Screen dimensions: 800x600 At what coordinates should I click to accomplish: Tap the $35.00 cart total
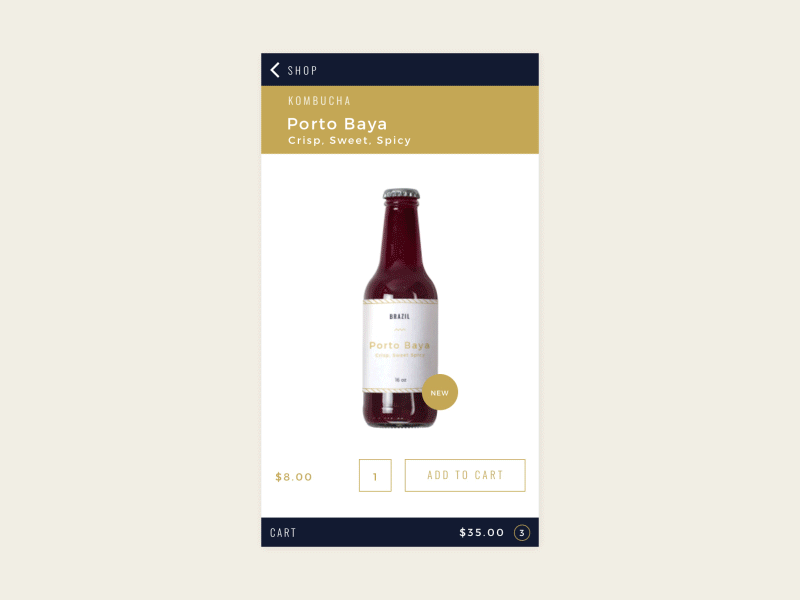tap(480, 532)
